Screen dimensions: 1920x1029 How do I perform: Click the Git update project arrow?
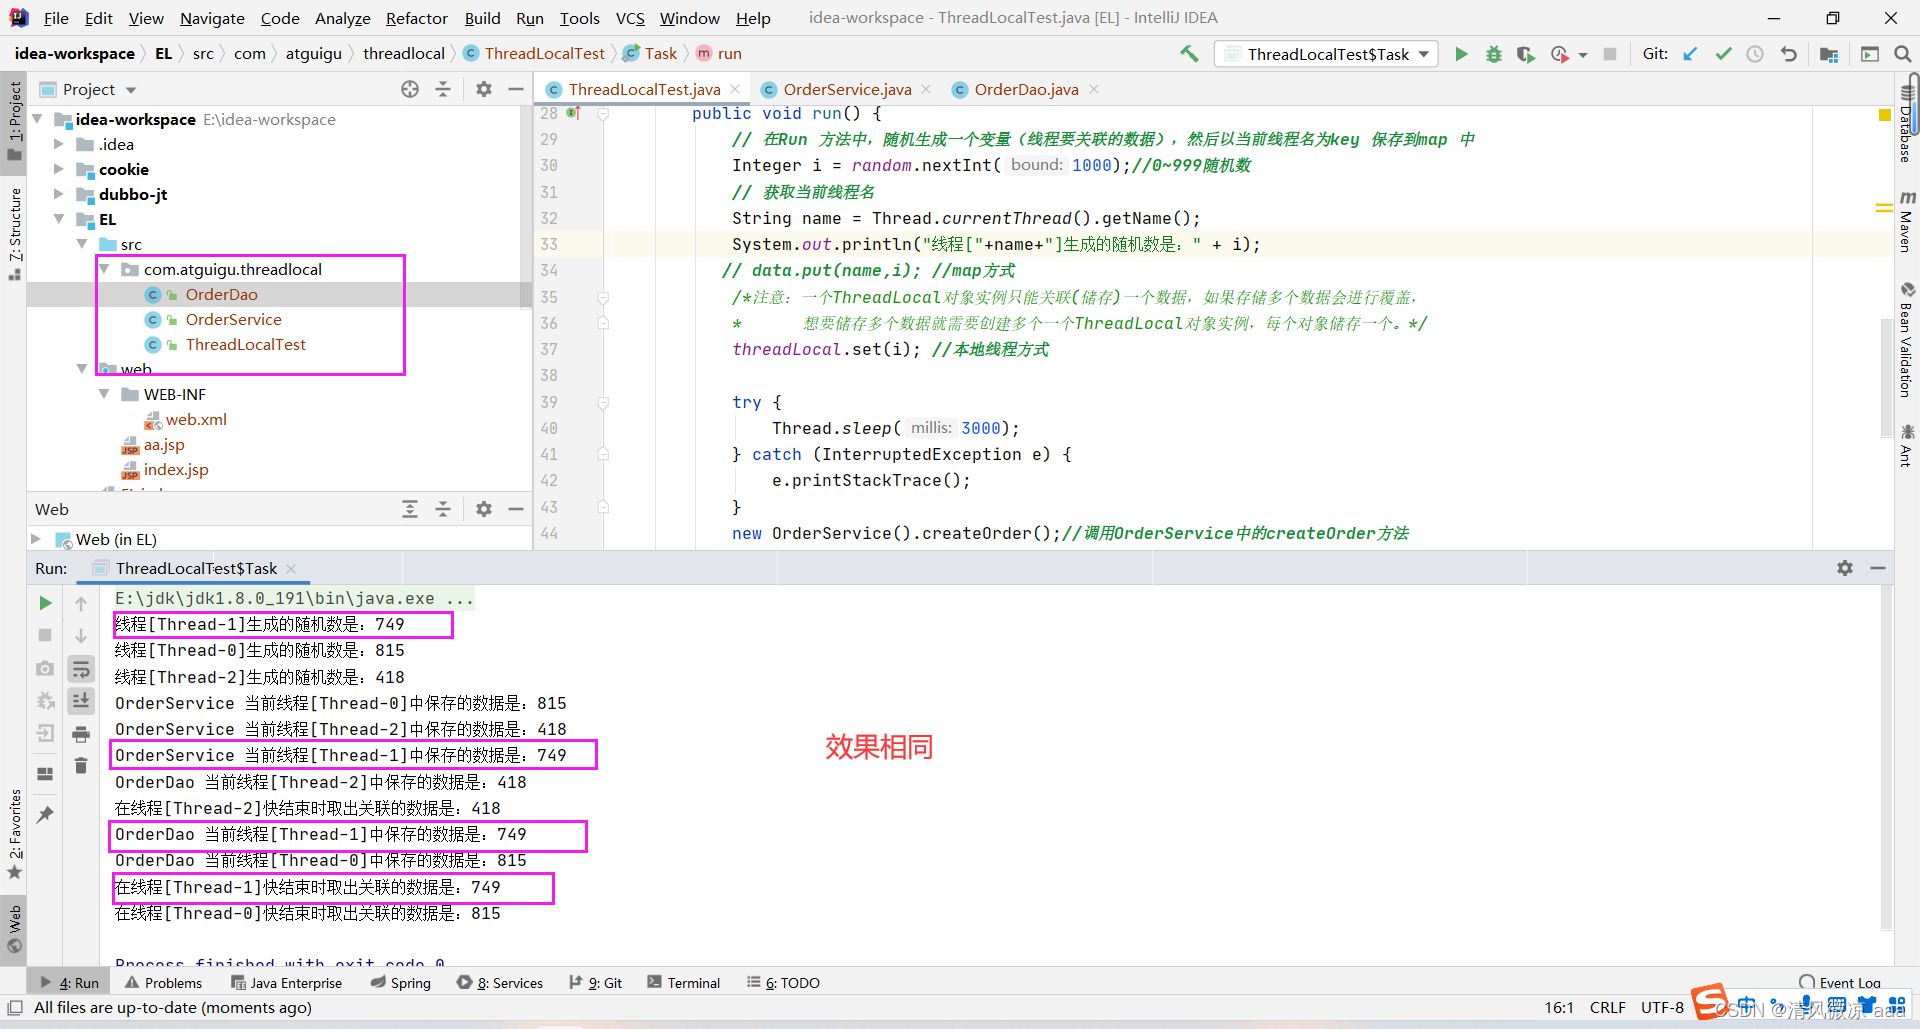1690,54
